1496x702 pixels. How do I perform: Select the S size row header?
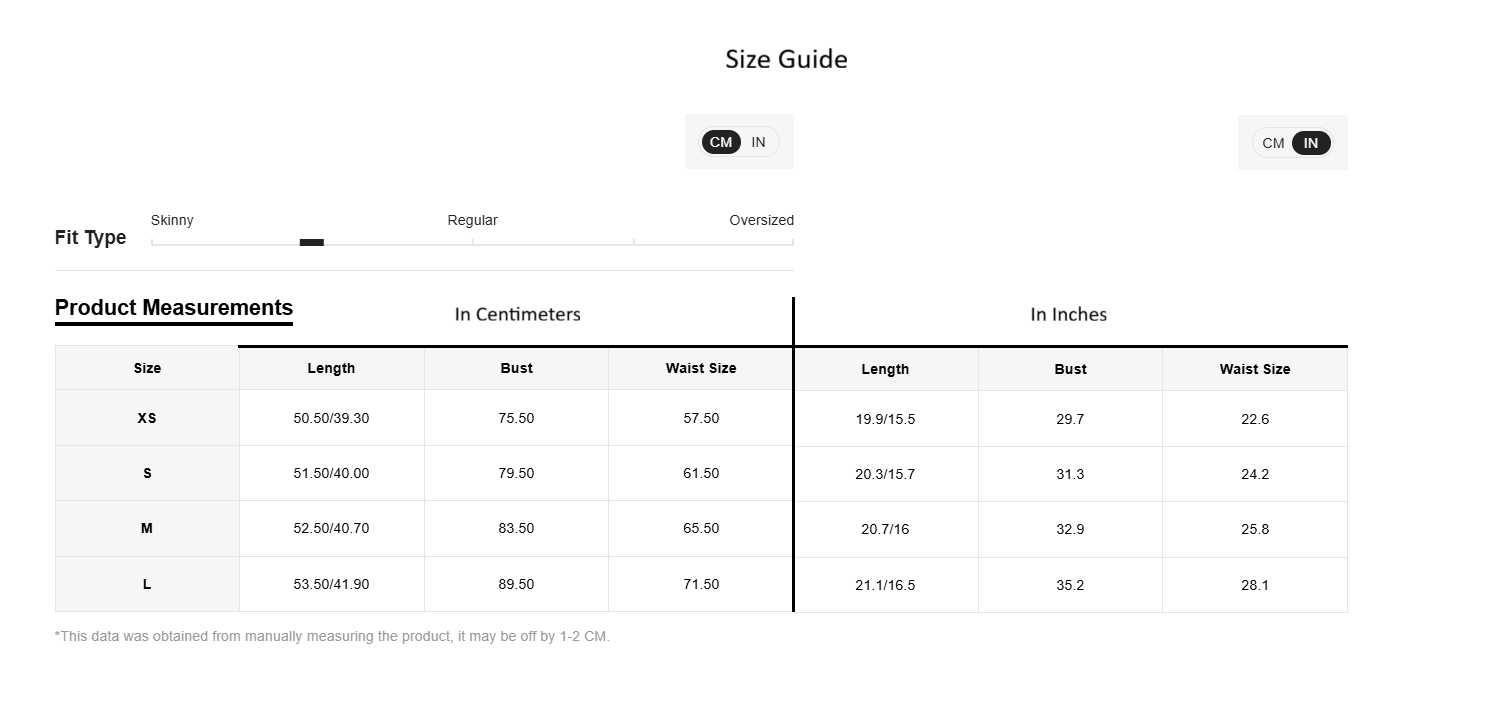click(147, 473)
